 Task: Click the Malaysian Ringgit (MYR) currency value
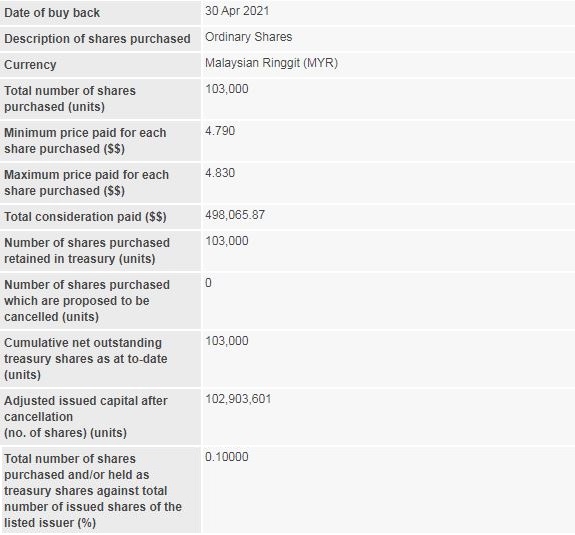271,63
